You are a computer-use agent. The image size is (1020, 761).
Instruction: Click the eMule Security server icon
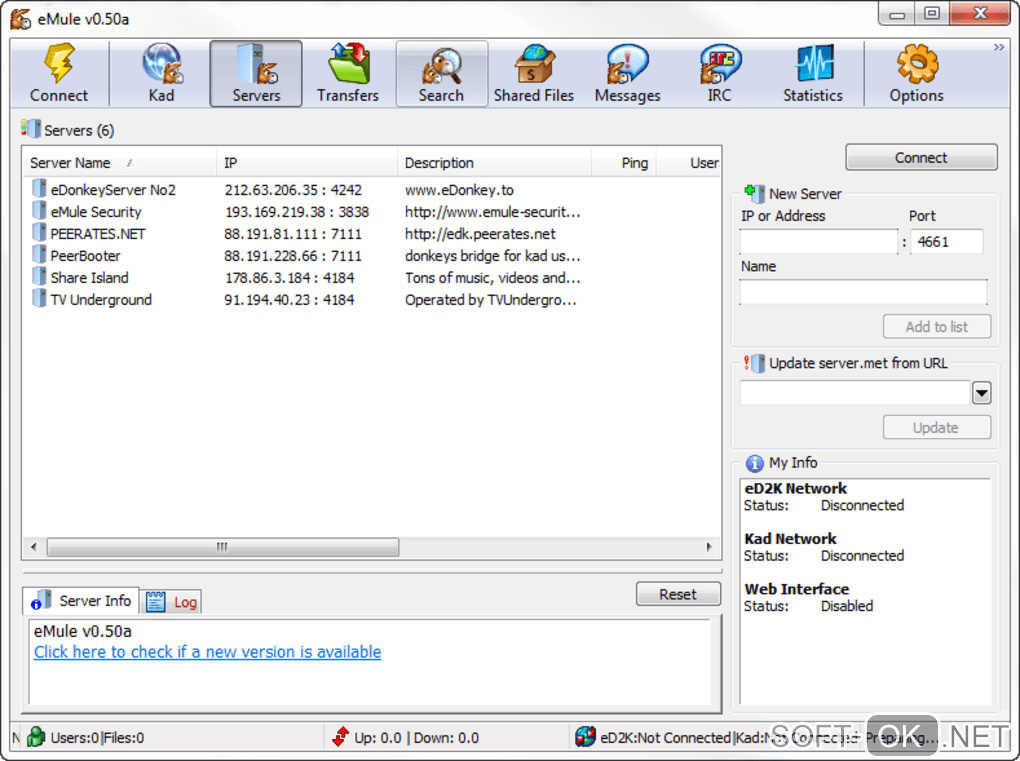point(39,211)
